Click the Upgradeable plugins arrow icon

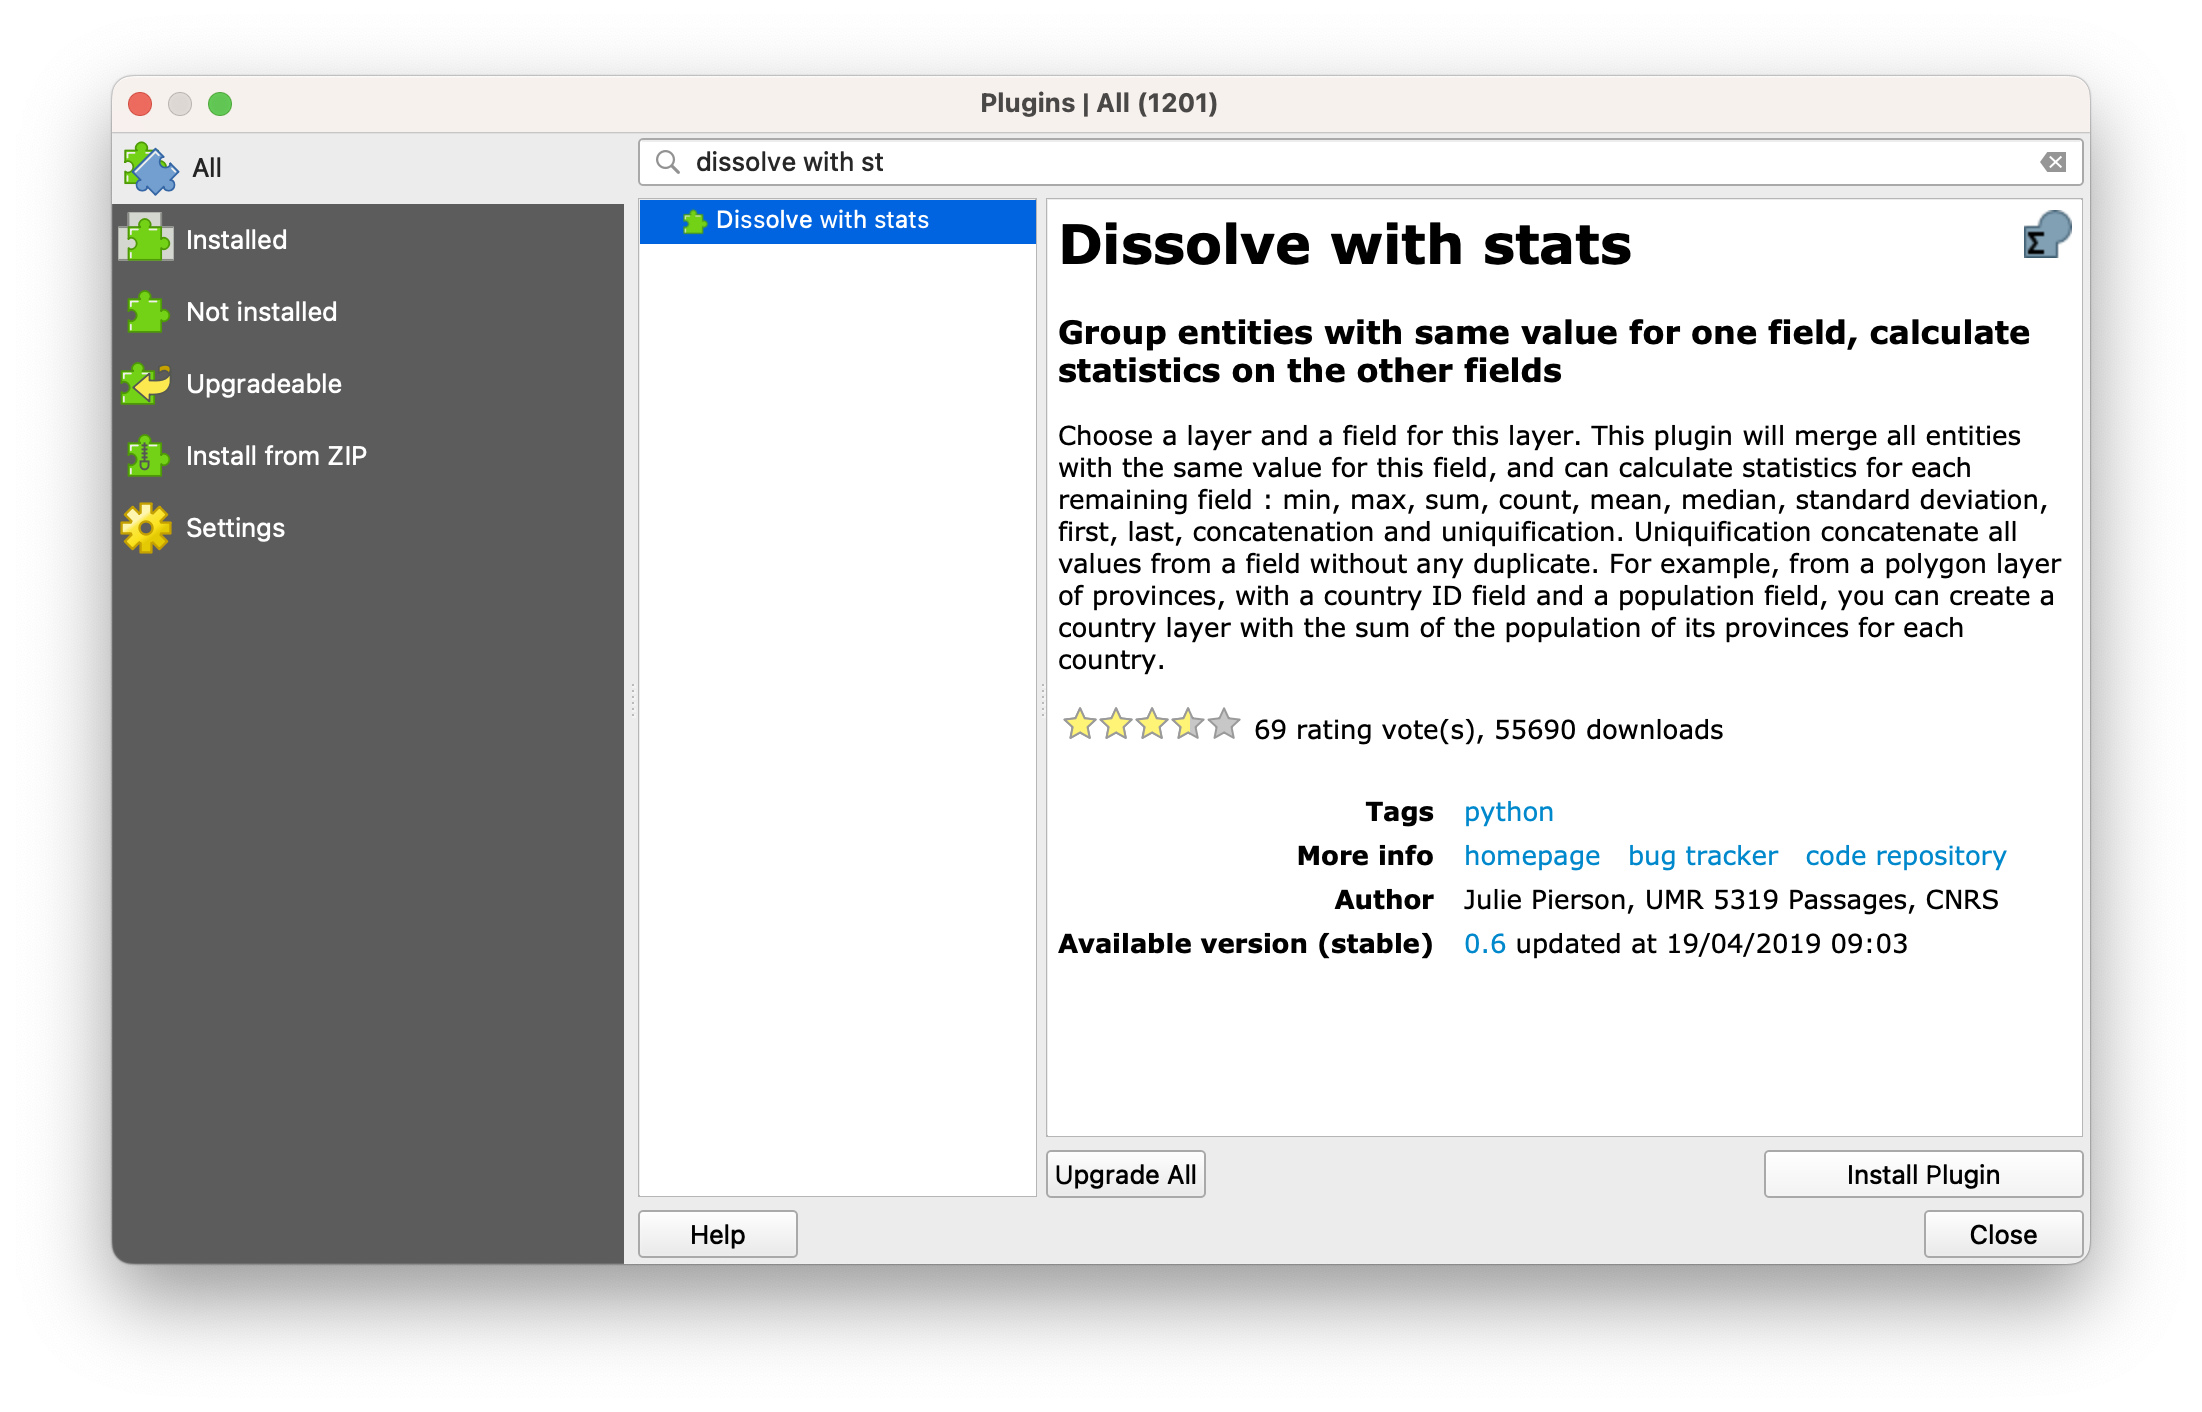(x=147, y=384)
